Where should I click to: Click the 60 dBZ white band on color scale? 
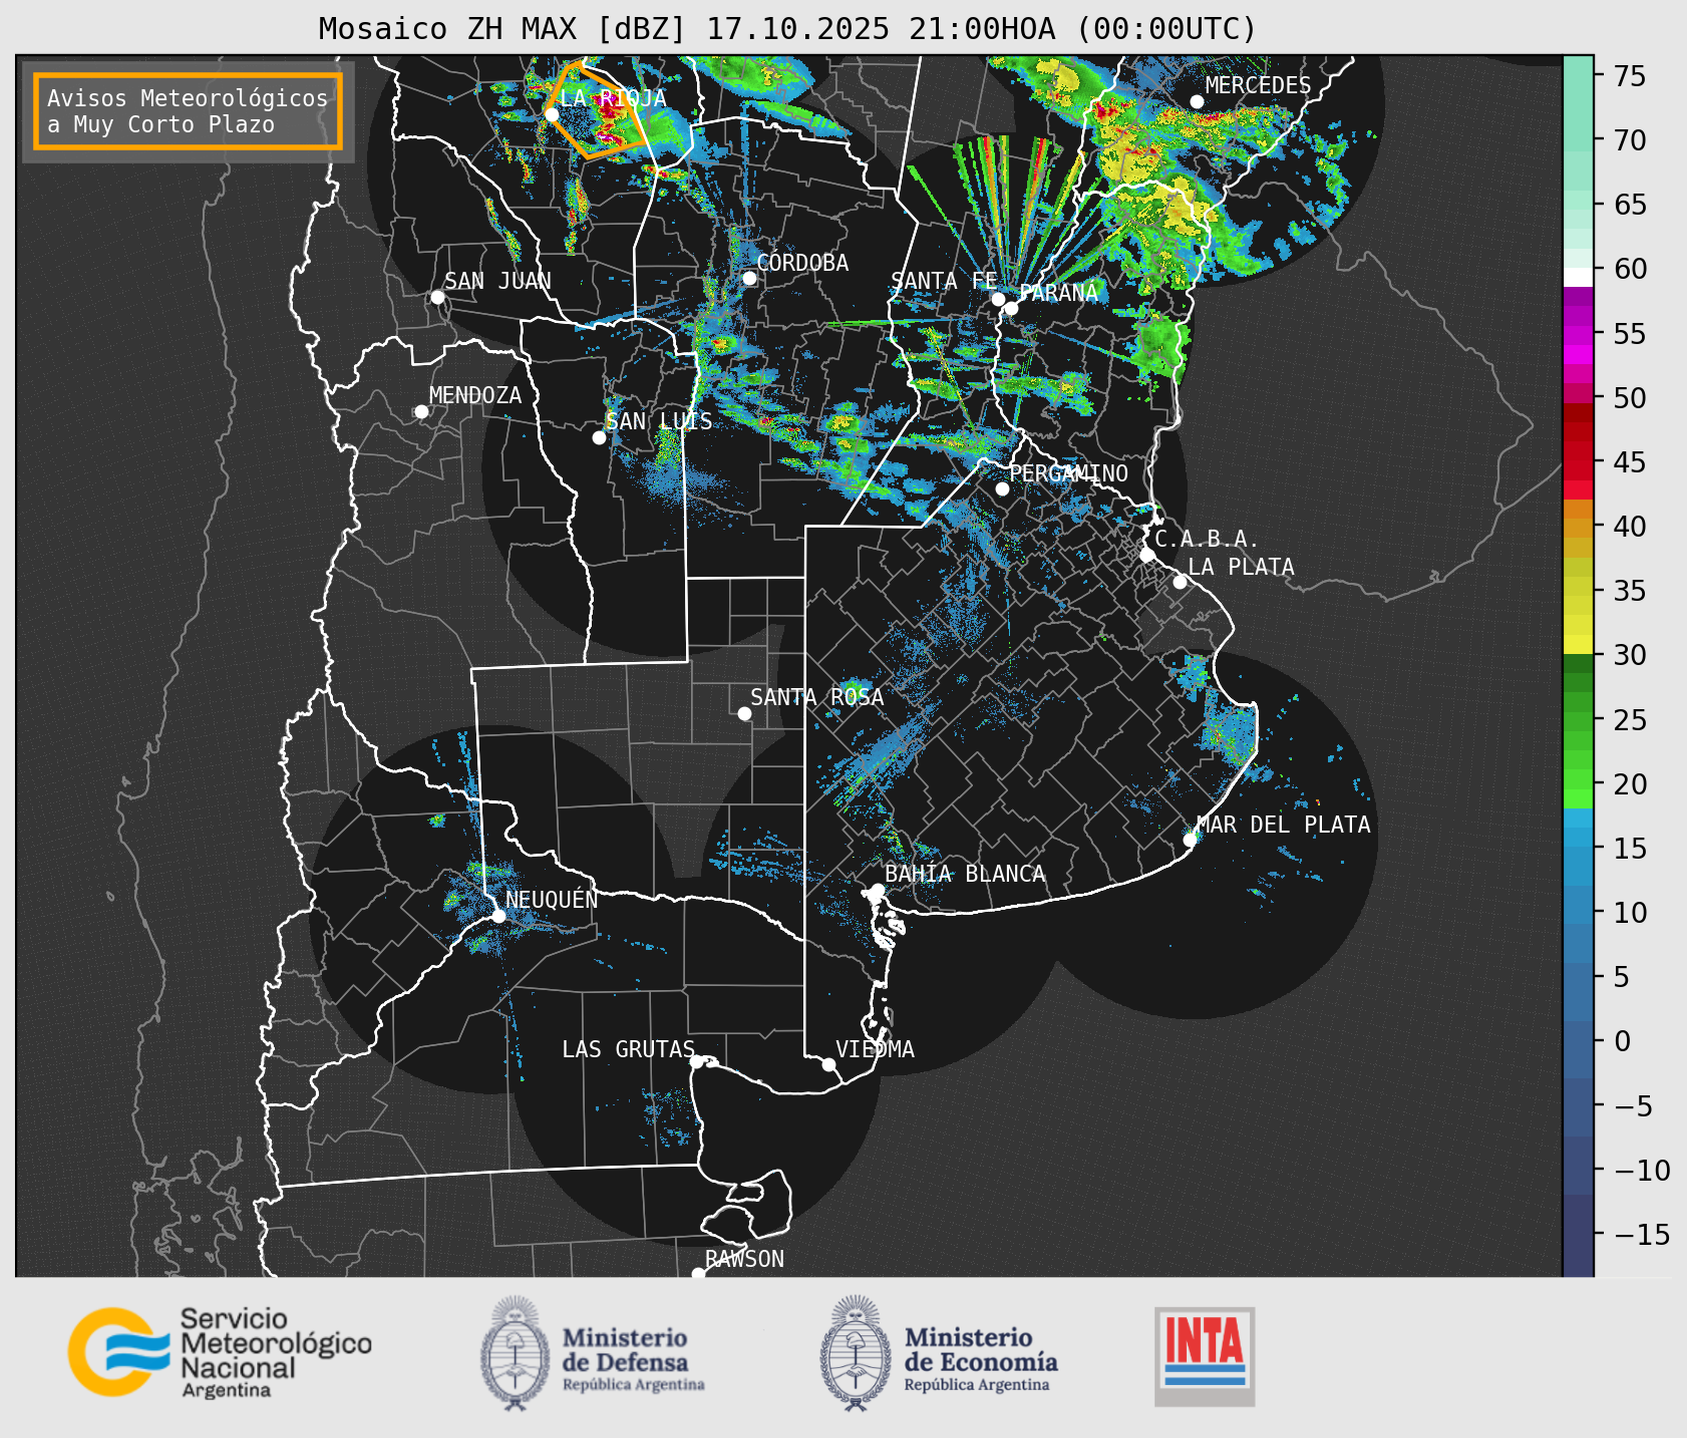coord(1577,277)
